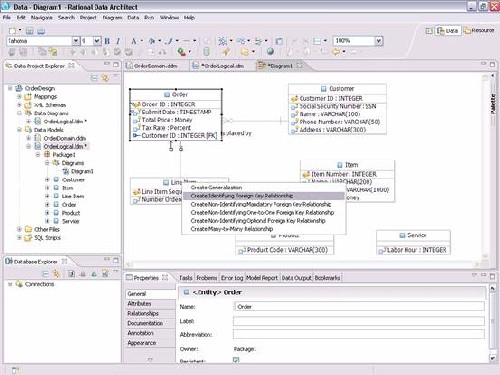Click the New toolbar icon

tap(12, 31)
